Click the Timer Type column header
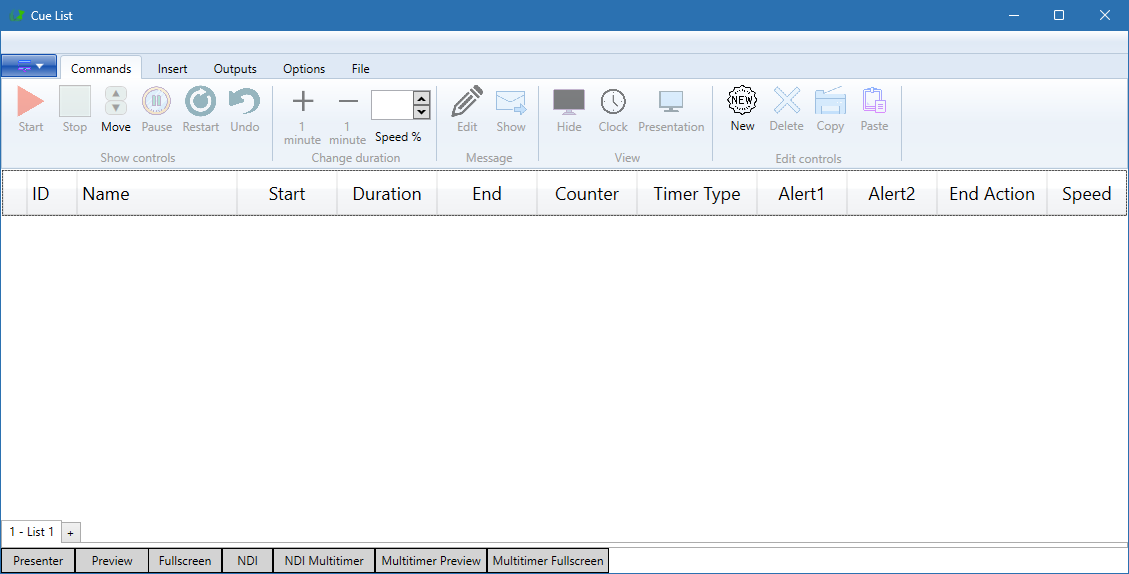 click(x=697, y=193)
